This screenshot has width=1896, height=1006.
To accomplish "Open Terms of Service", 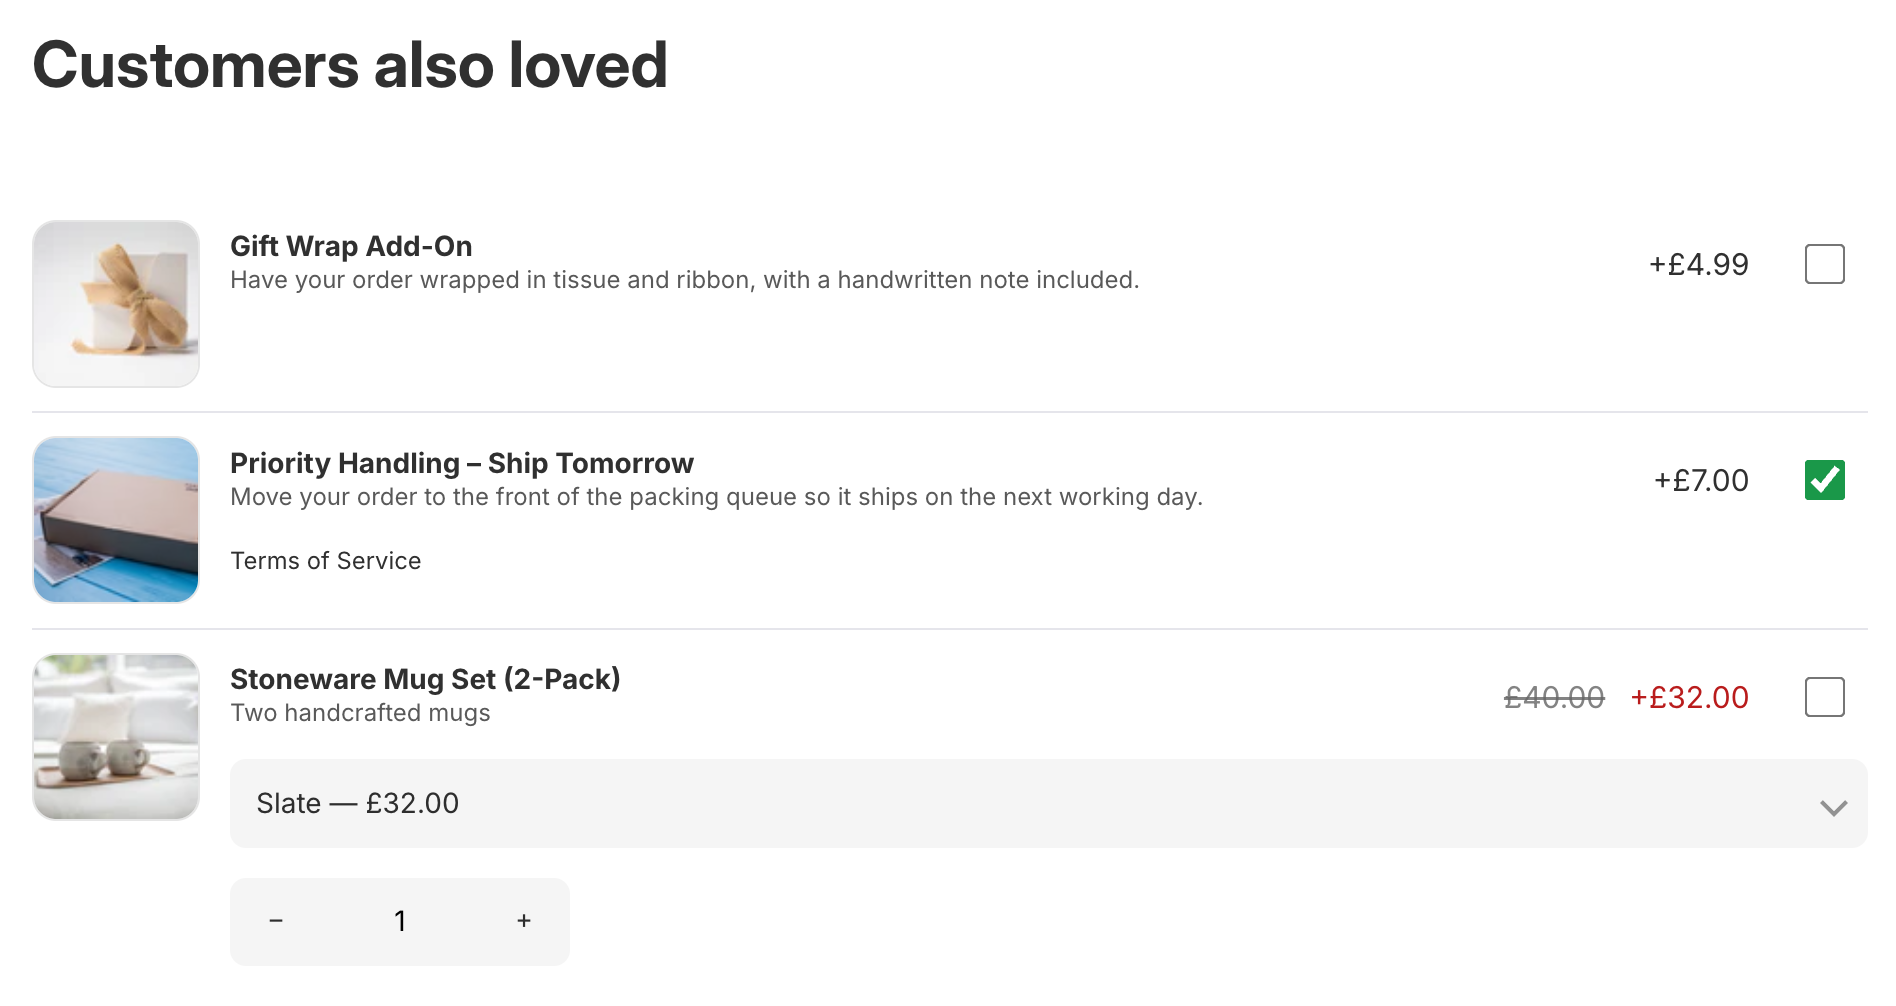I will (x=325, y=561).
